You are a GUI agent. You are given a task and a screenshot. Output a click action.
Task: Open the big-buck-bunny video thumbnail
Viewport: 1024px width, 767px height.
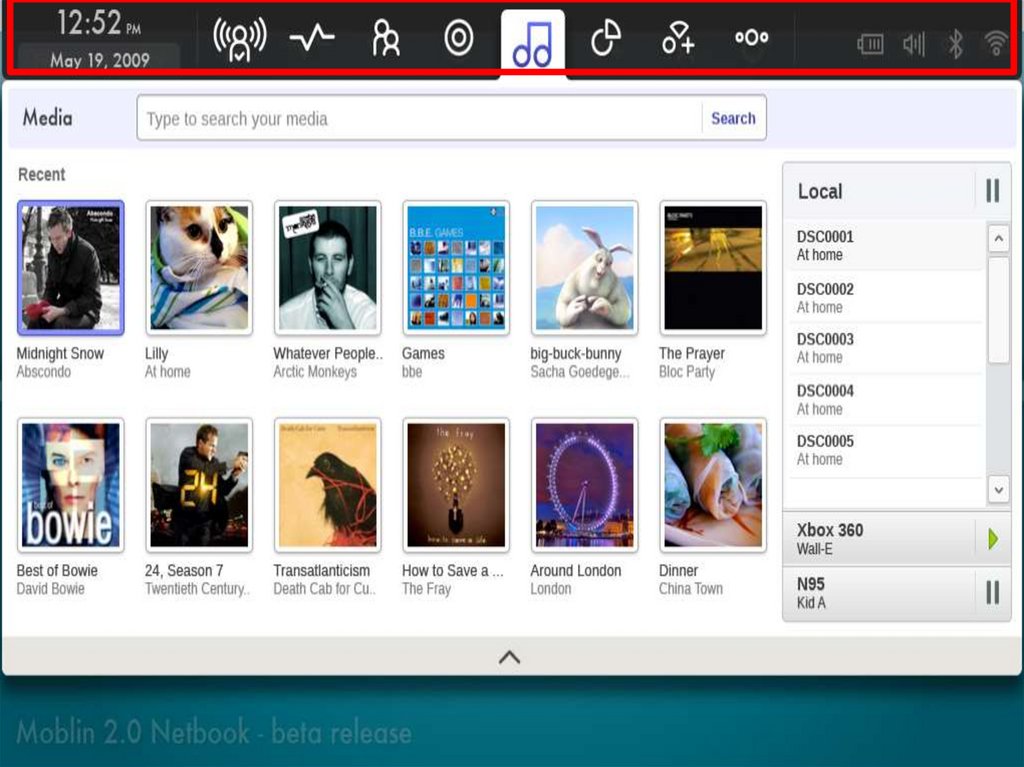pos(584,268)
